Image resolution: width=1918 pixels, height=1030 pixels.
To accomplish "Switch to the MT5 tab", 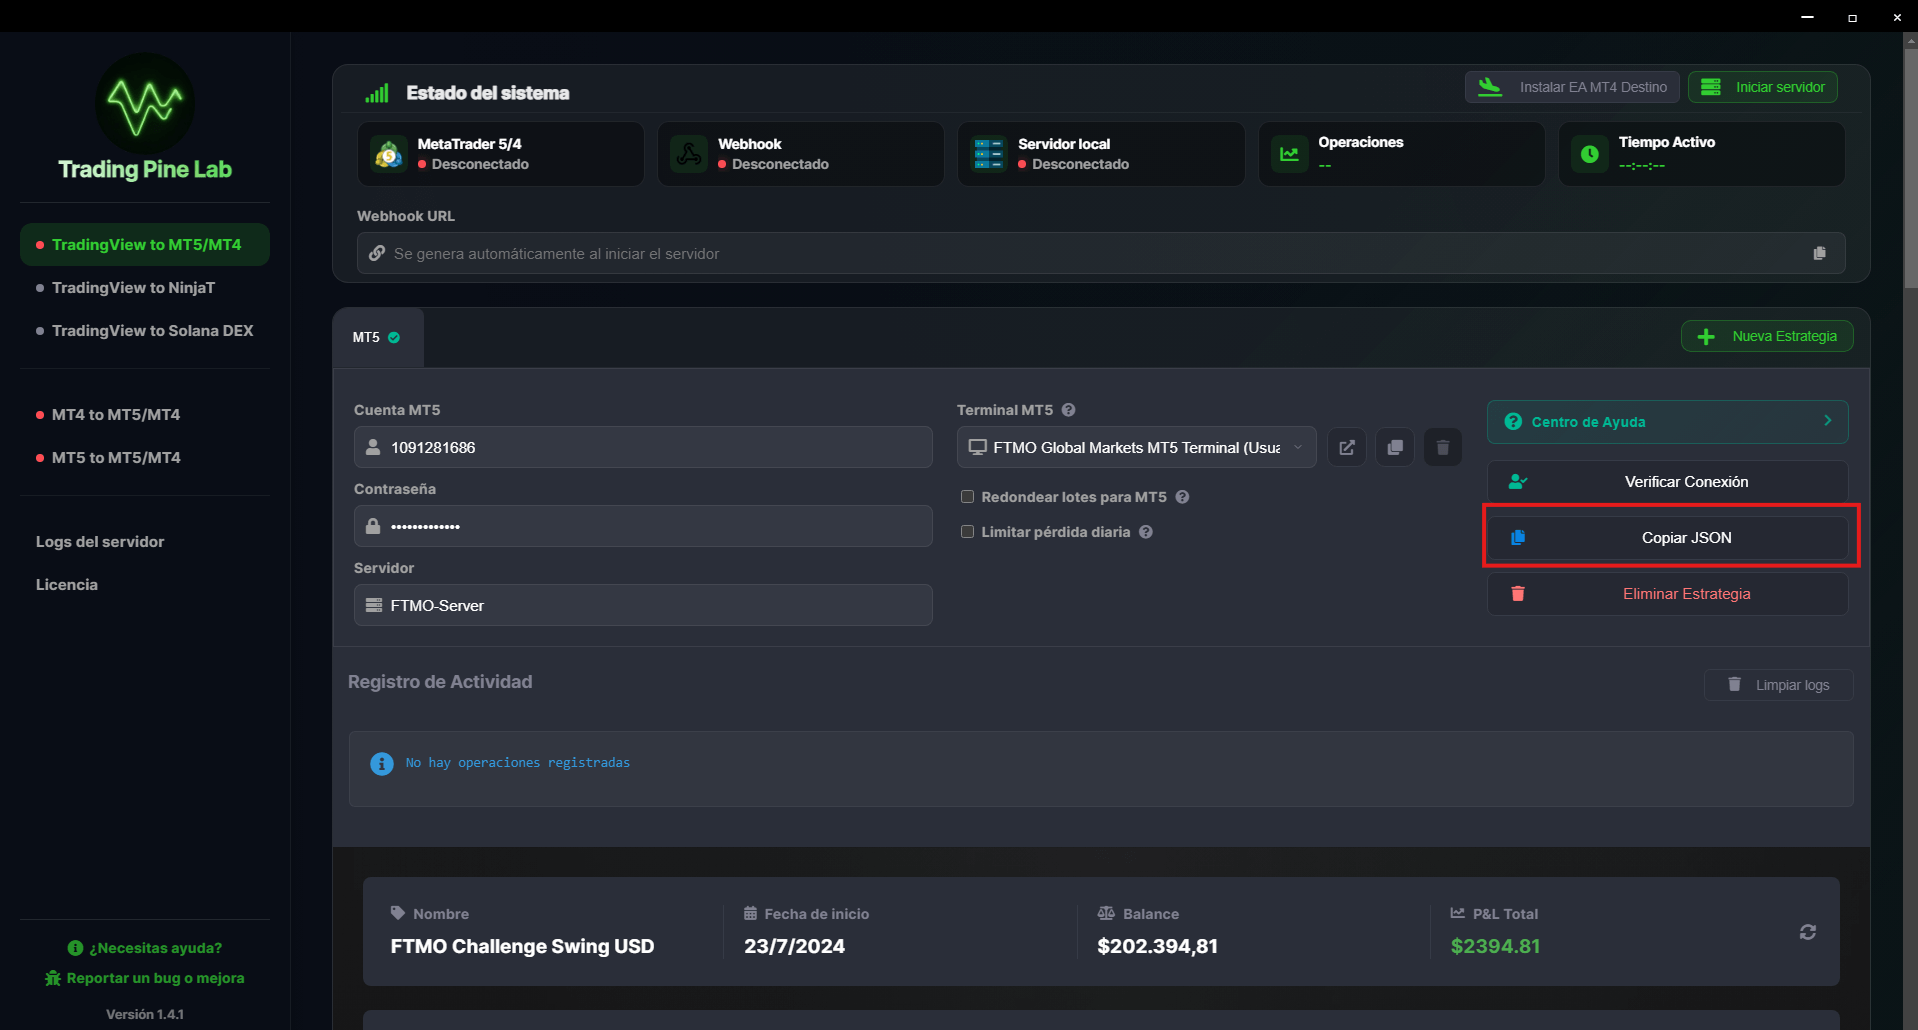I will point(377,337).
